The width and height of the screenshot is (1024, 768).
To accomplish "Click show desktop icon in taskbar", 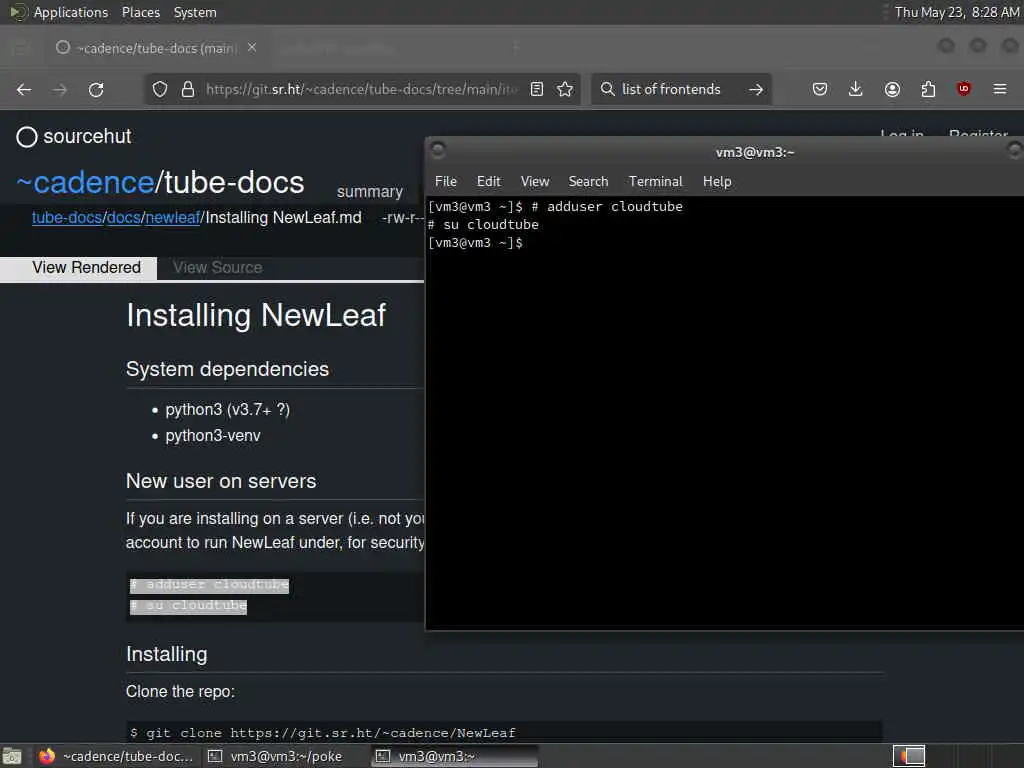I will click(x=12, y=756).
